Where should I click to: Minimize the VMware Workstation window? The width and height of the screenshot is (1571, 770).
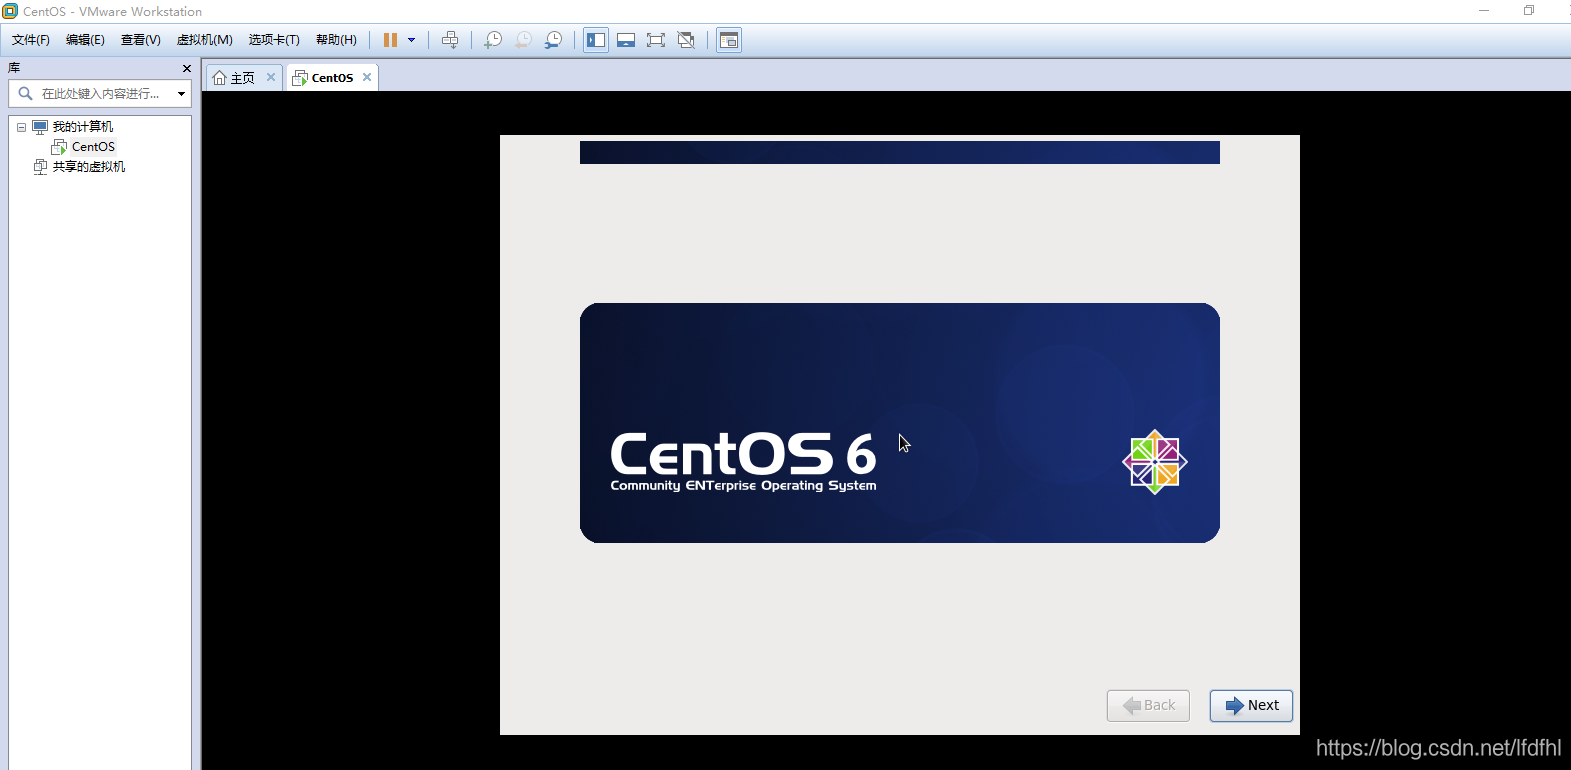coord(1484,11)
